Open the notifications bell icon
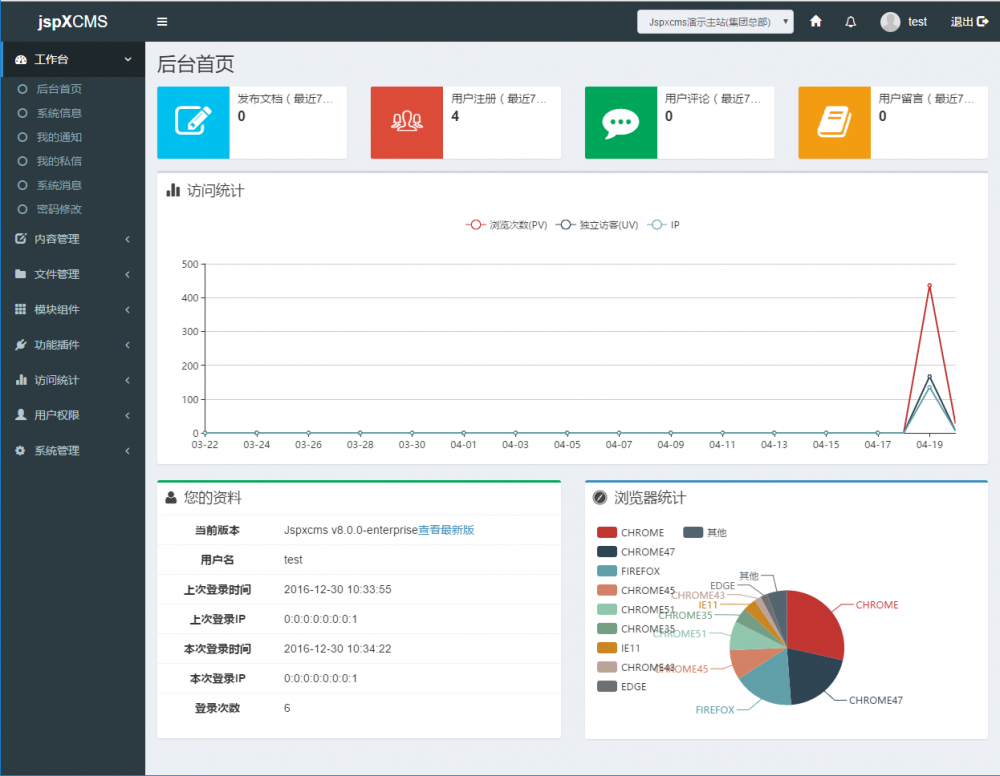Image resolution: width=1000 pixels, height=776 pixels. [x=851, y=21]
